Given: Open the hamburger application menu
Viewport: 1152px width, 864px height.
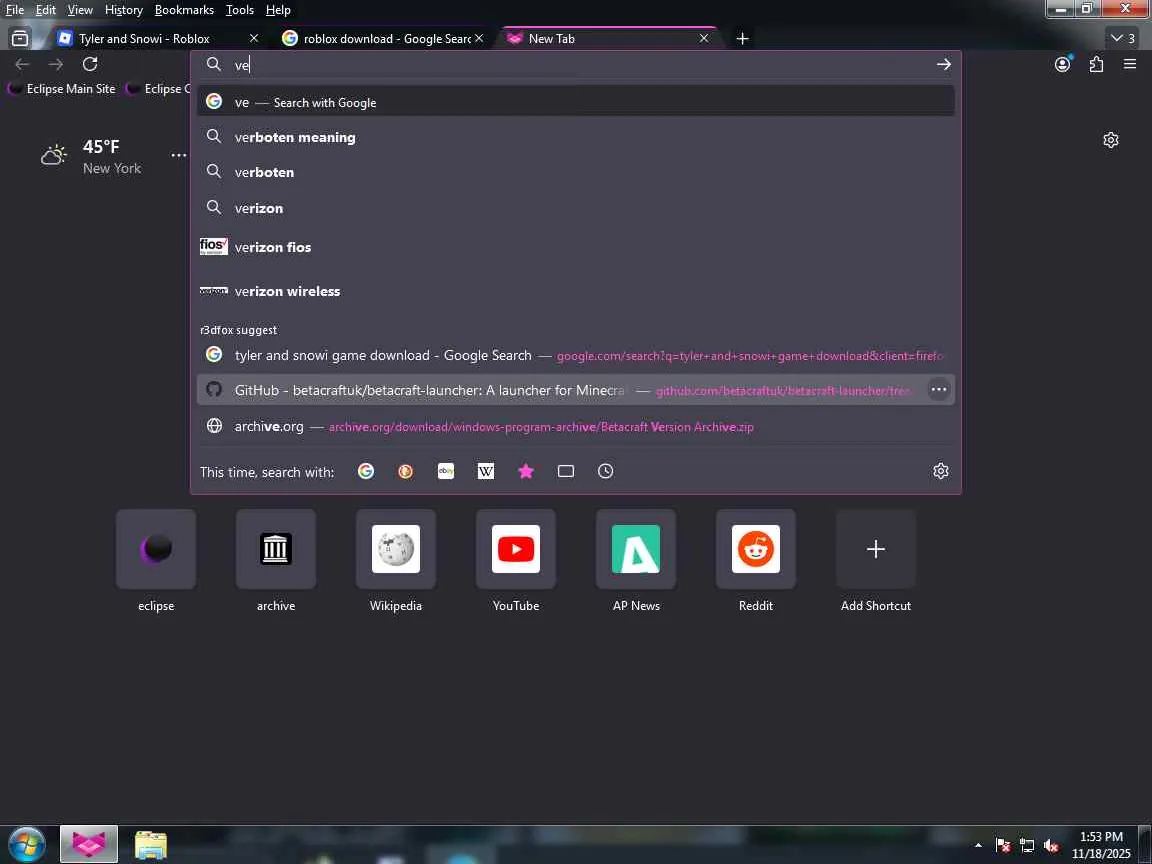Looking at the screenshot, I should 1130,64.
